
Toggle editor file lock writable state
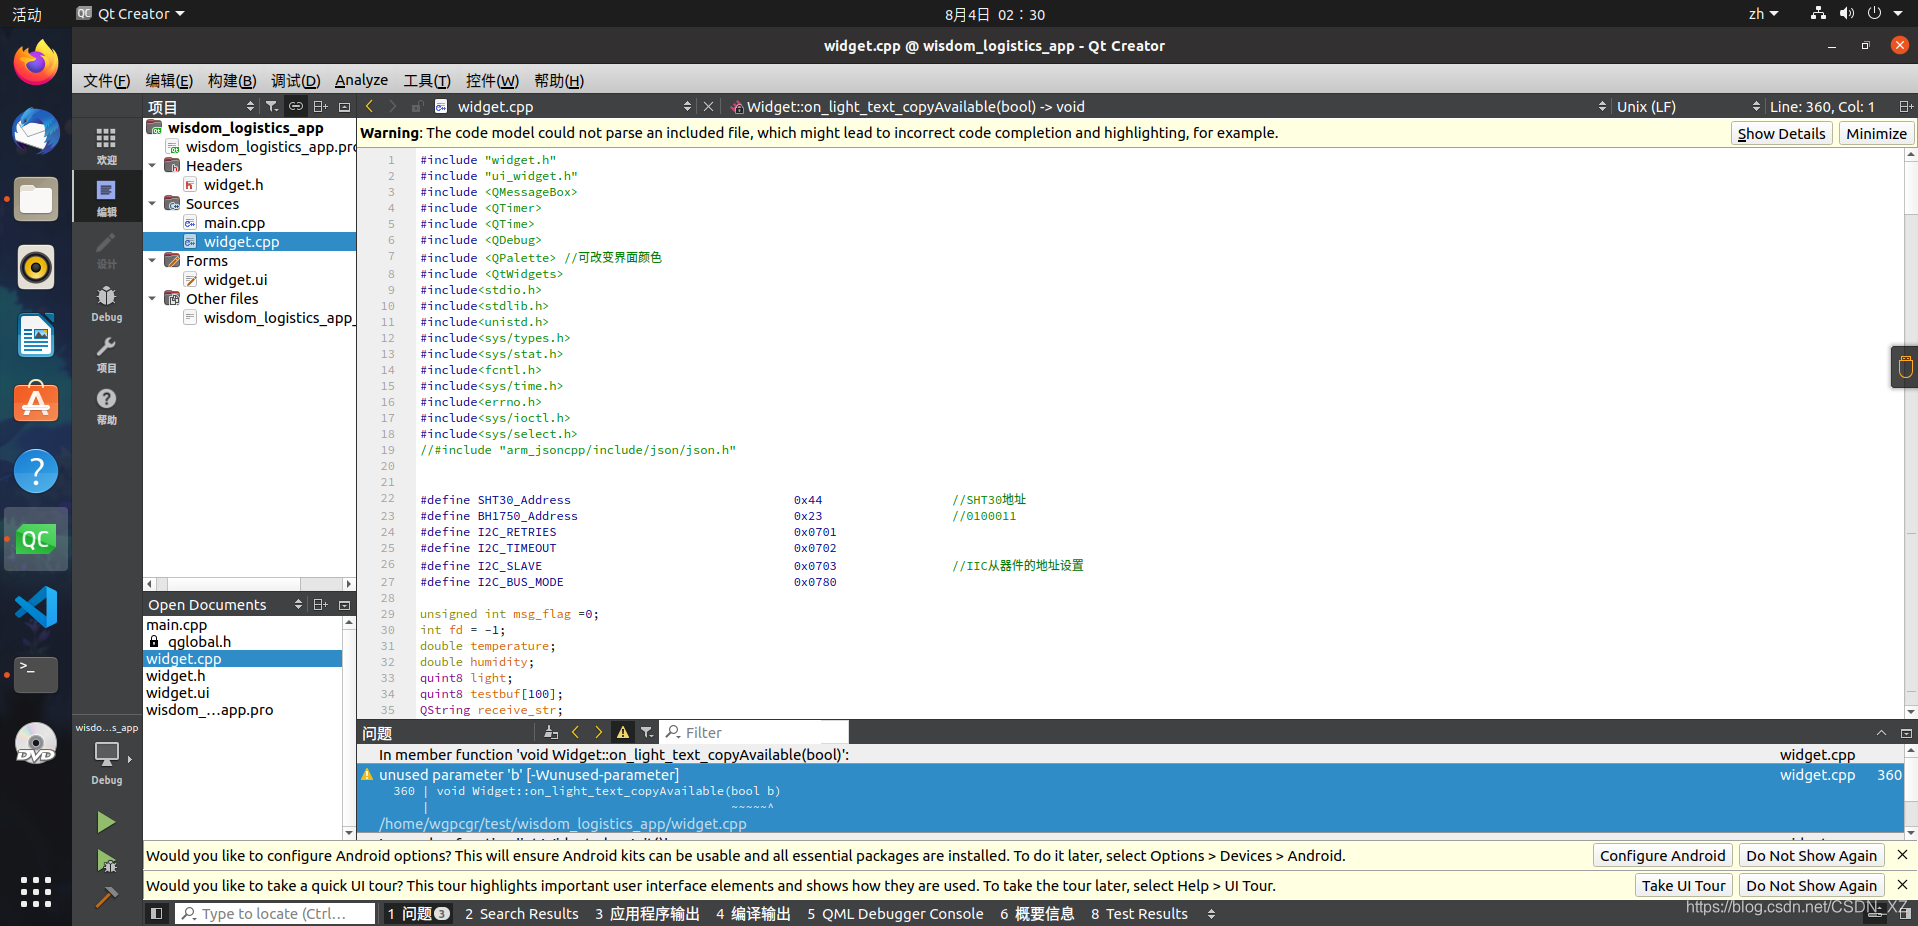coord(417,106)
